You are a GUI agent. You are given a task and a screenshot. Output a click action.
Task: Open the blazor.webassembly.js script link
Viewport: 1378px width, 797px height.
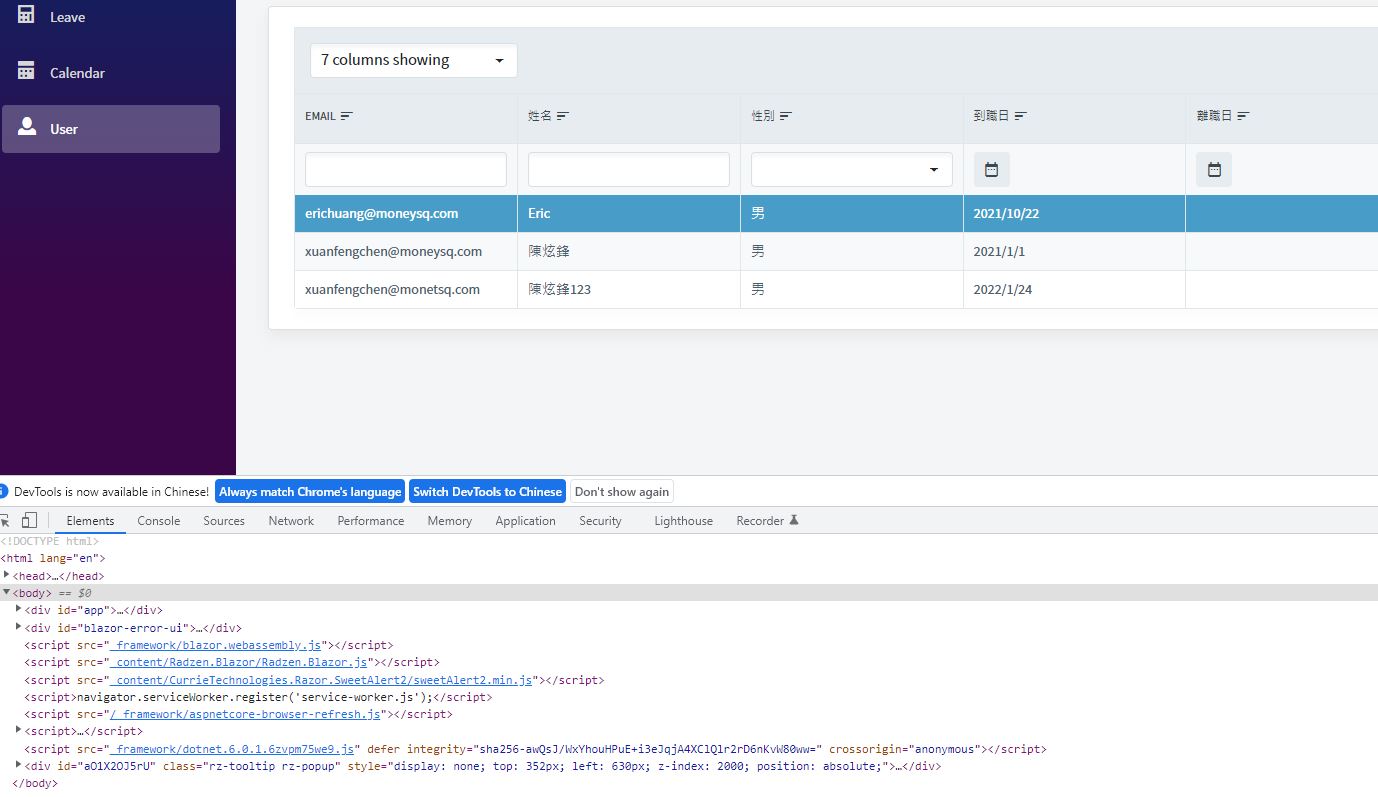tap(216, 645)
